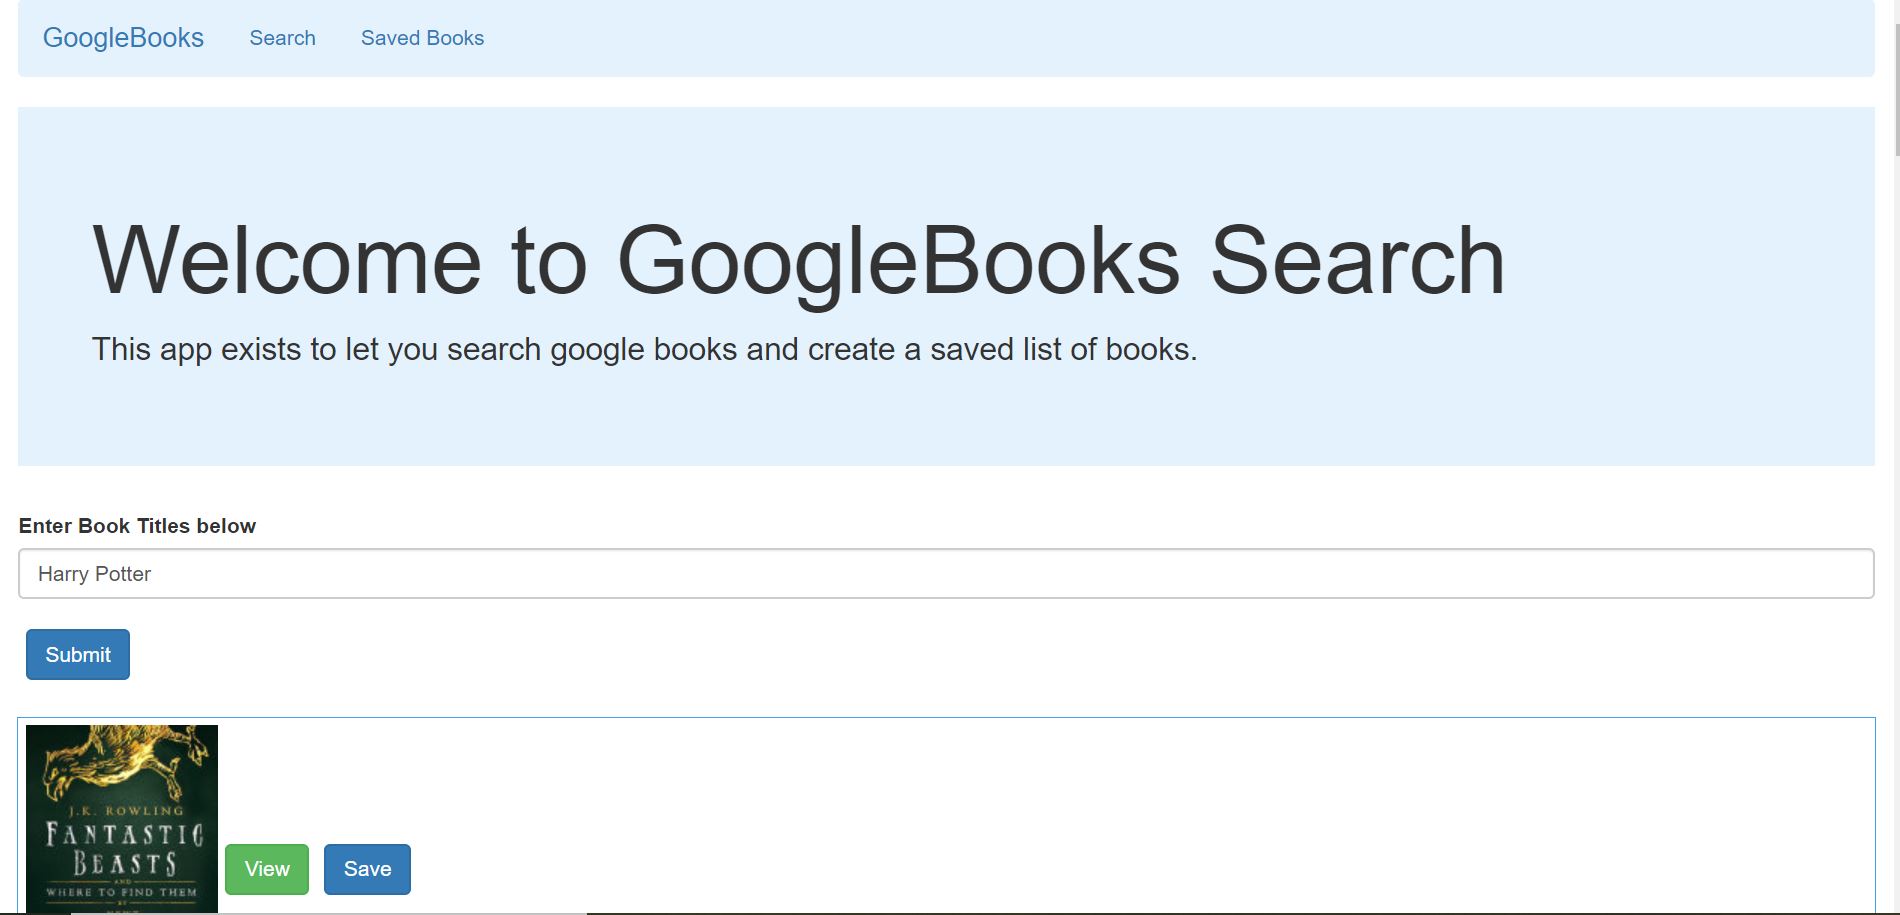The image size is (1900, 915).
Task: Save the Fantastic Beasts book
Action: click(367, 869)
